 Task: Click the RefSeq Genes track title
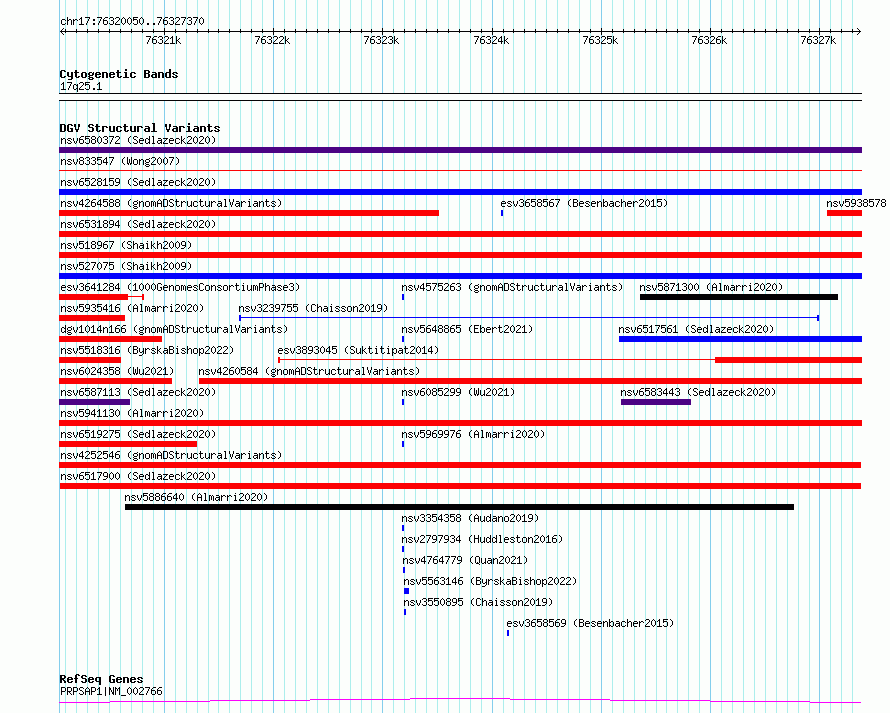point(101,679)
